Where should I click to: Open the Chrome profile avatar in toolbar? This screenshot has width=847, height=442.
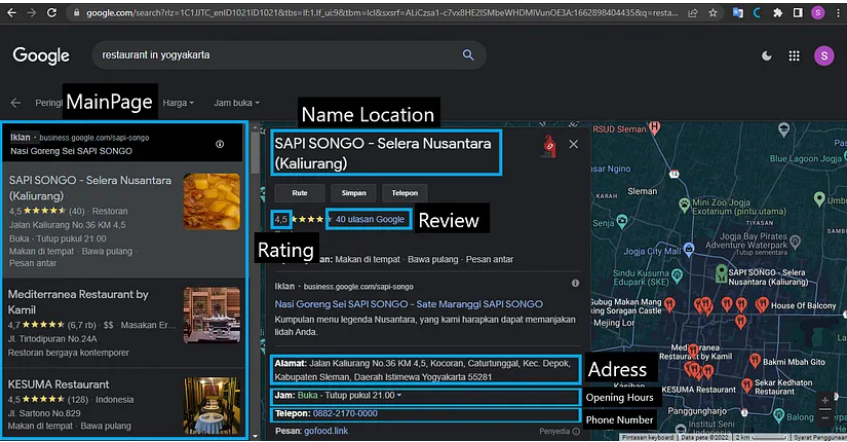pyautogui.click(x=817, y=12)
